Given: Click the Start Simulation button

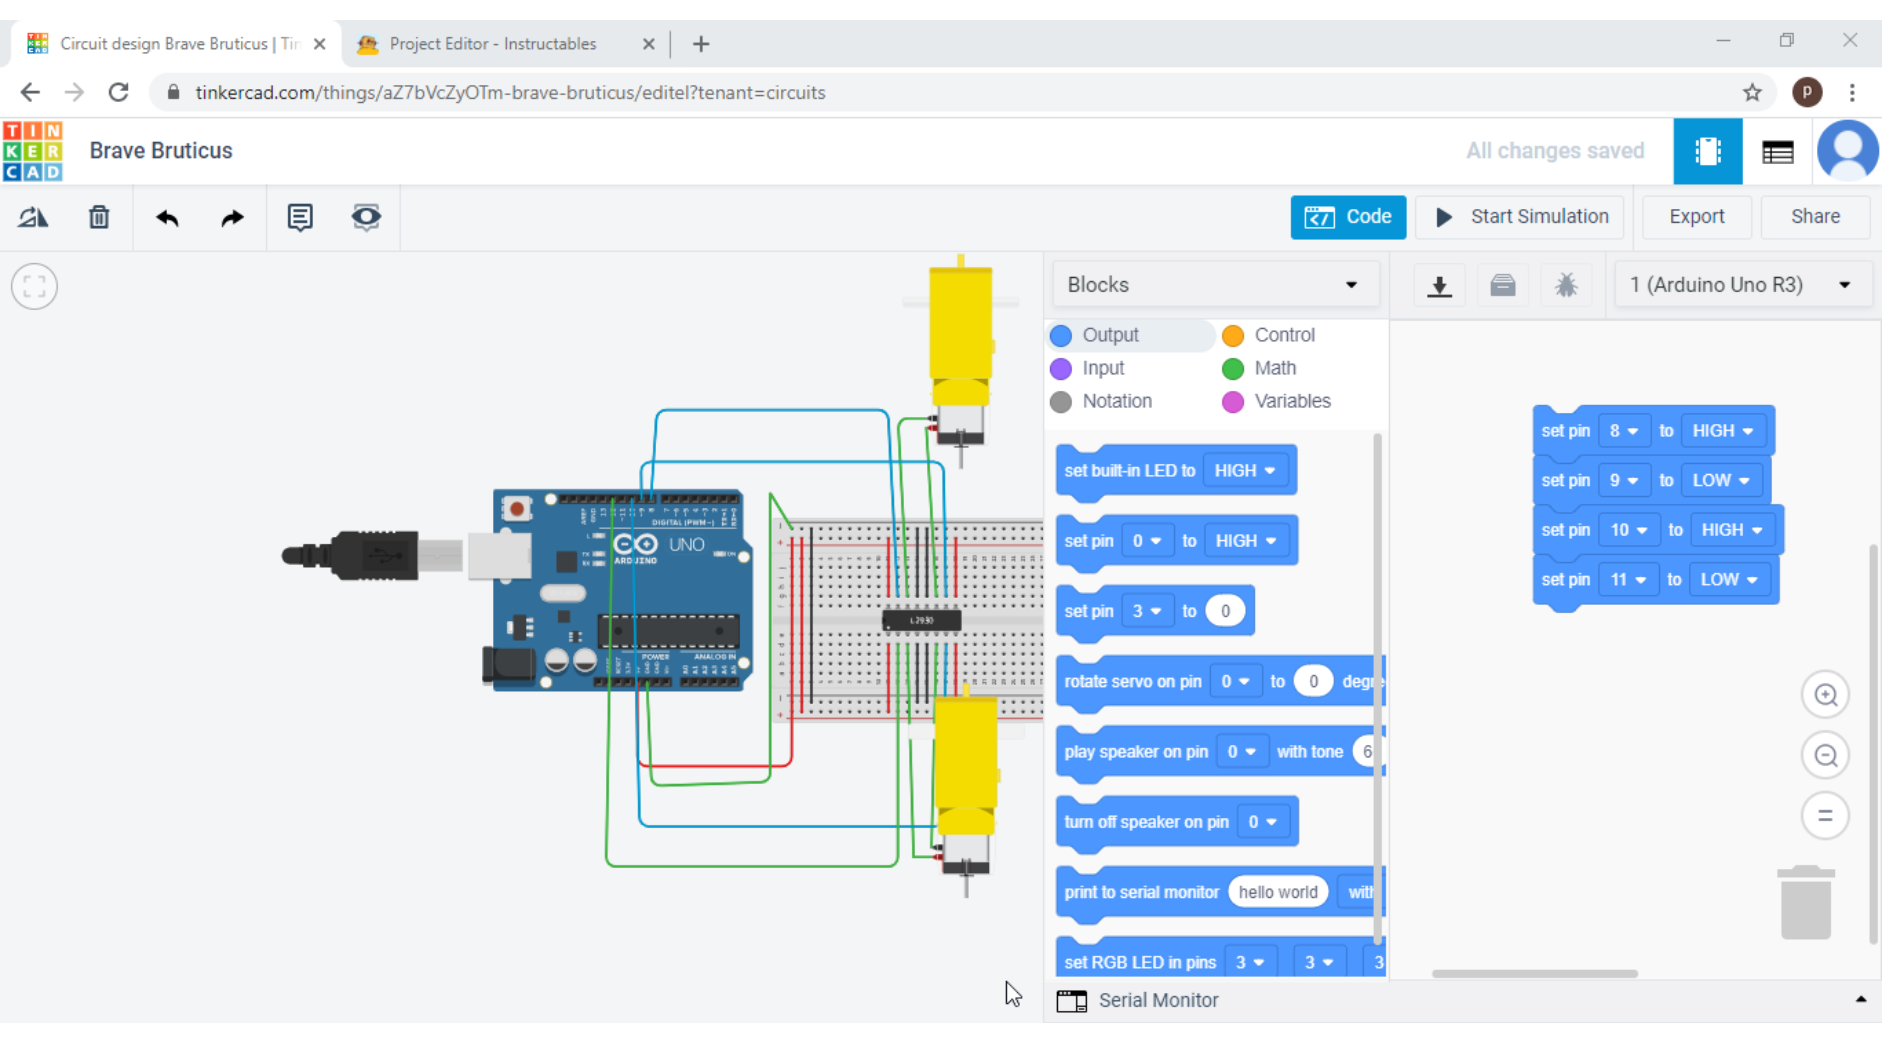Looking at the screenshot, I should [x=1518, y=217].
